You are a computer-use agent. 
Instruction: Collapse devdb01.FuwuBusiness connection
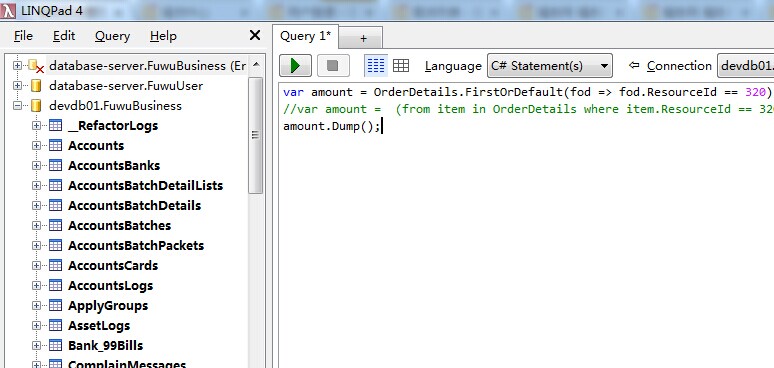[17, 106]
